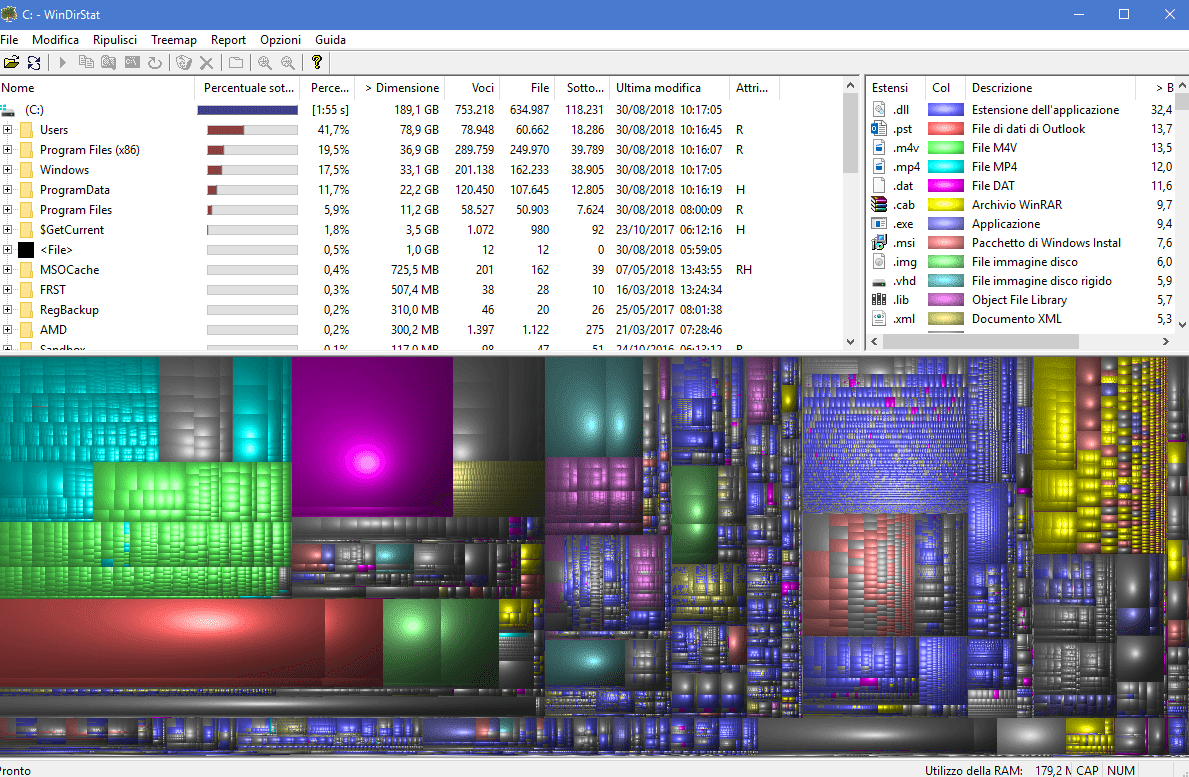Viewport: 1189px width, 777px height.
Task: Click the Descrizione column header
Action: [x=1002, y=88]
